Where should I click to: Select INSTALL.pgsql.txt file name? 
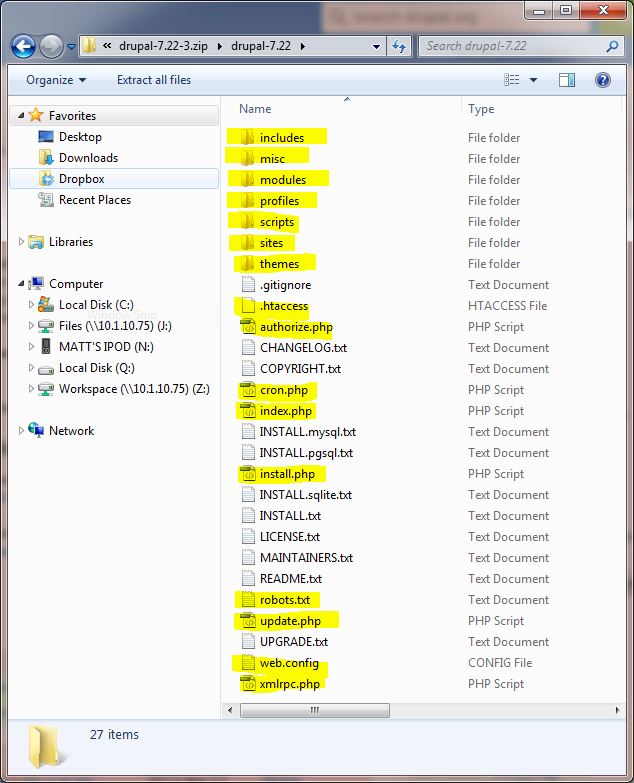306,452
